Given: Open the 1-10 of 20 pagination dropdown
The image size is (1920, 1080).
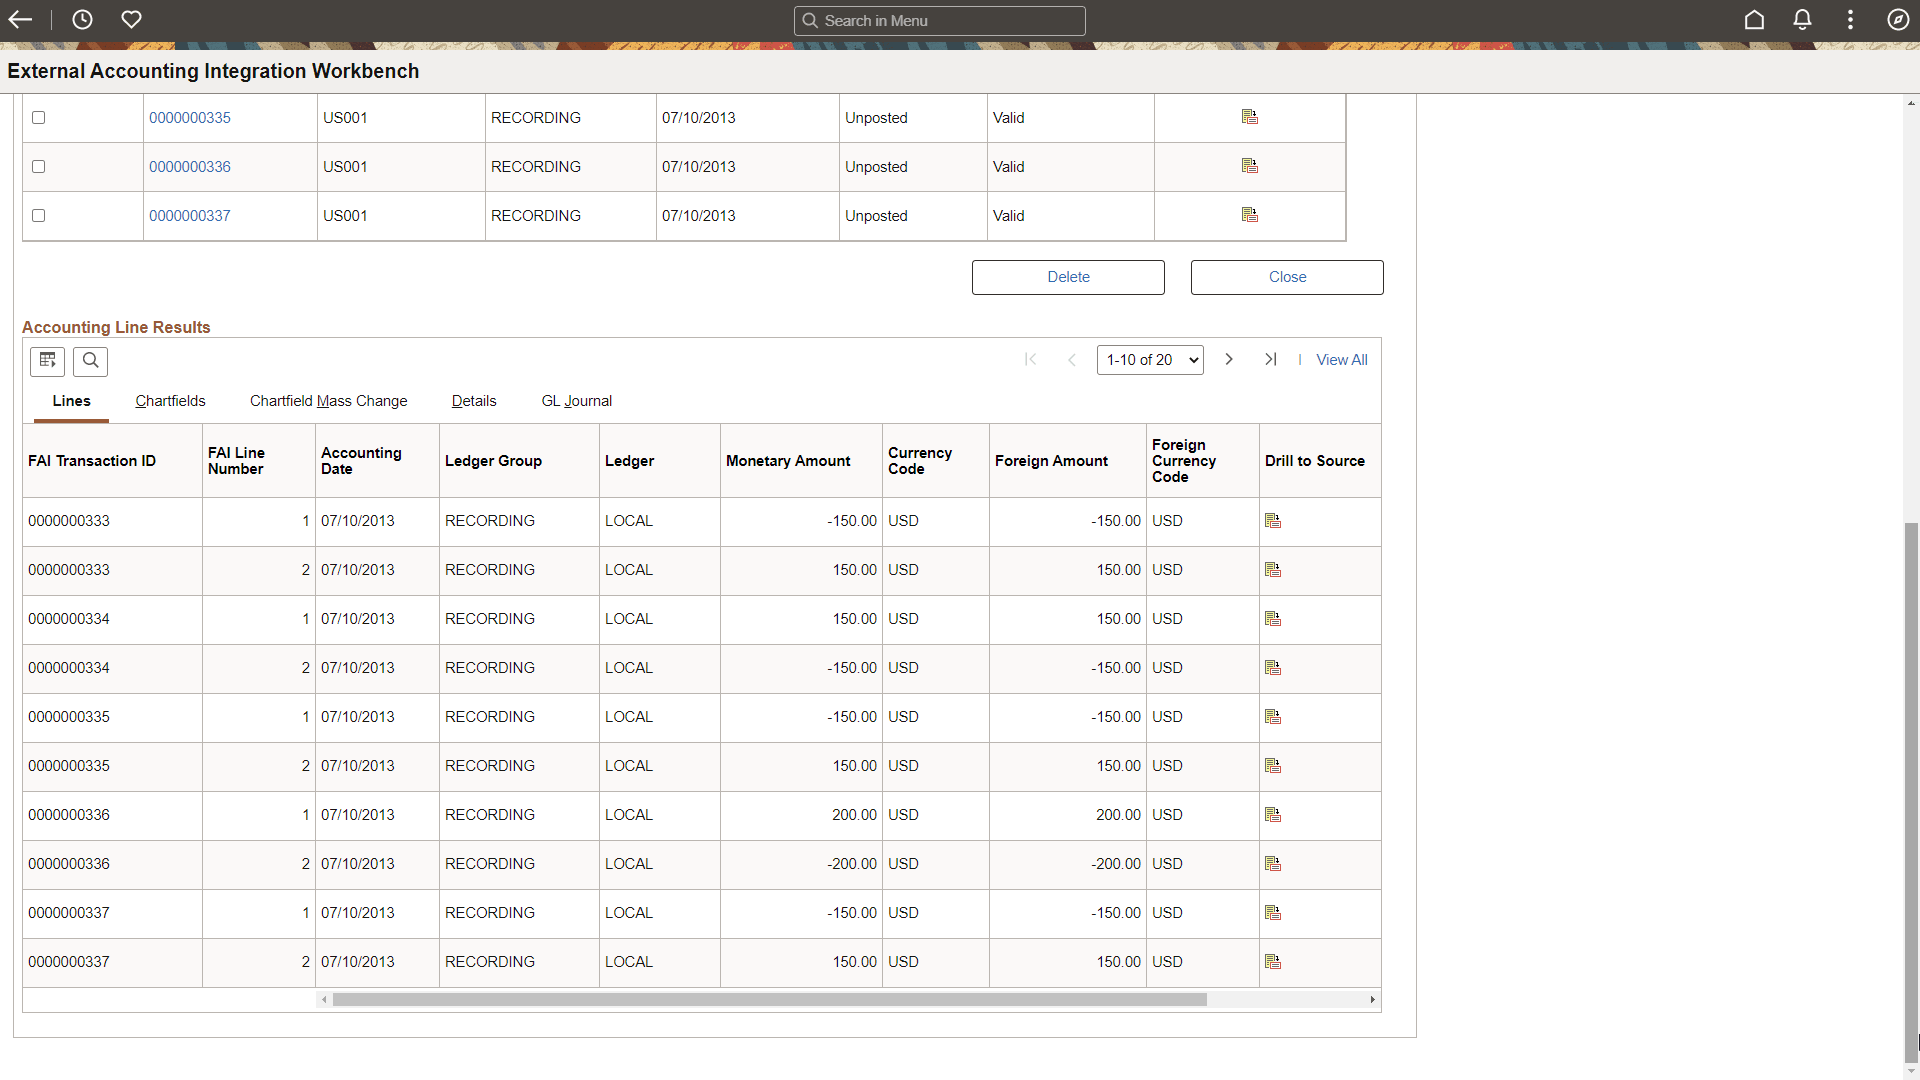Looking at the screenshot, I should (1149, 359).
